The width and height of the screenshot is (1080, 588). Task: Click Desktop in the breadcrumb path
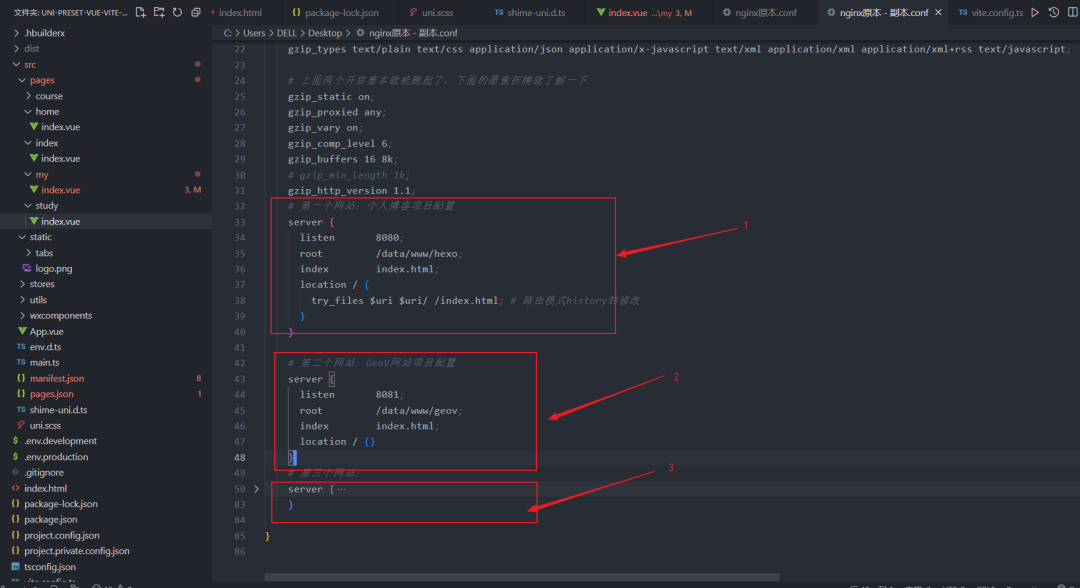(x=325, y=33)
